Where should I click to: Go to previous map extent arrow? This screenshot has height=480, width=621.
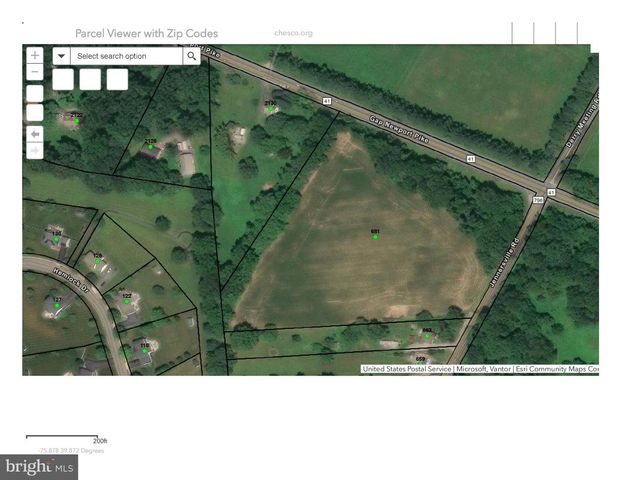[x=35, y=133]
